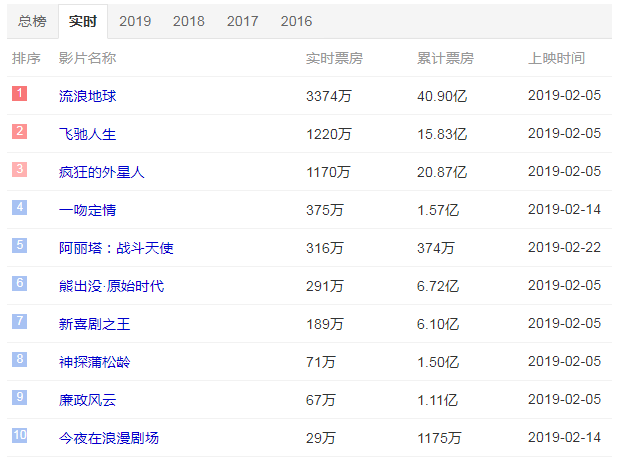618x458 pixels.
Task: Click the blue rank 4 badge
Action: click(19, 207)
